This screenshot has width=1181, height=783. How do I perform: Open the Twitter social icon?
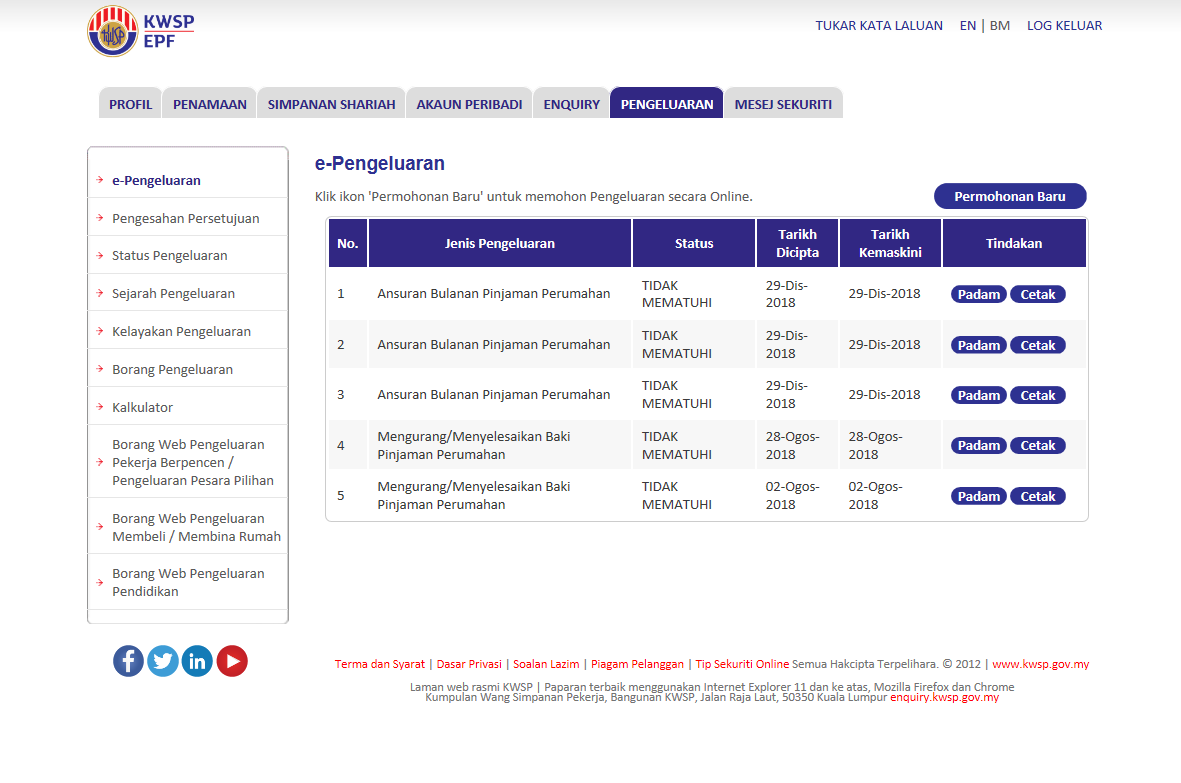163,661
